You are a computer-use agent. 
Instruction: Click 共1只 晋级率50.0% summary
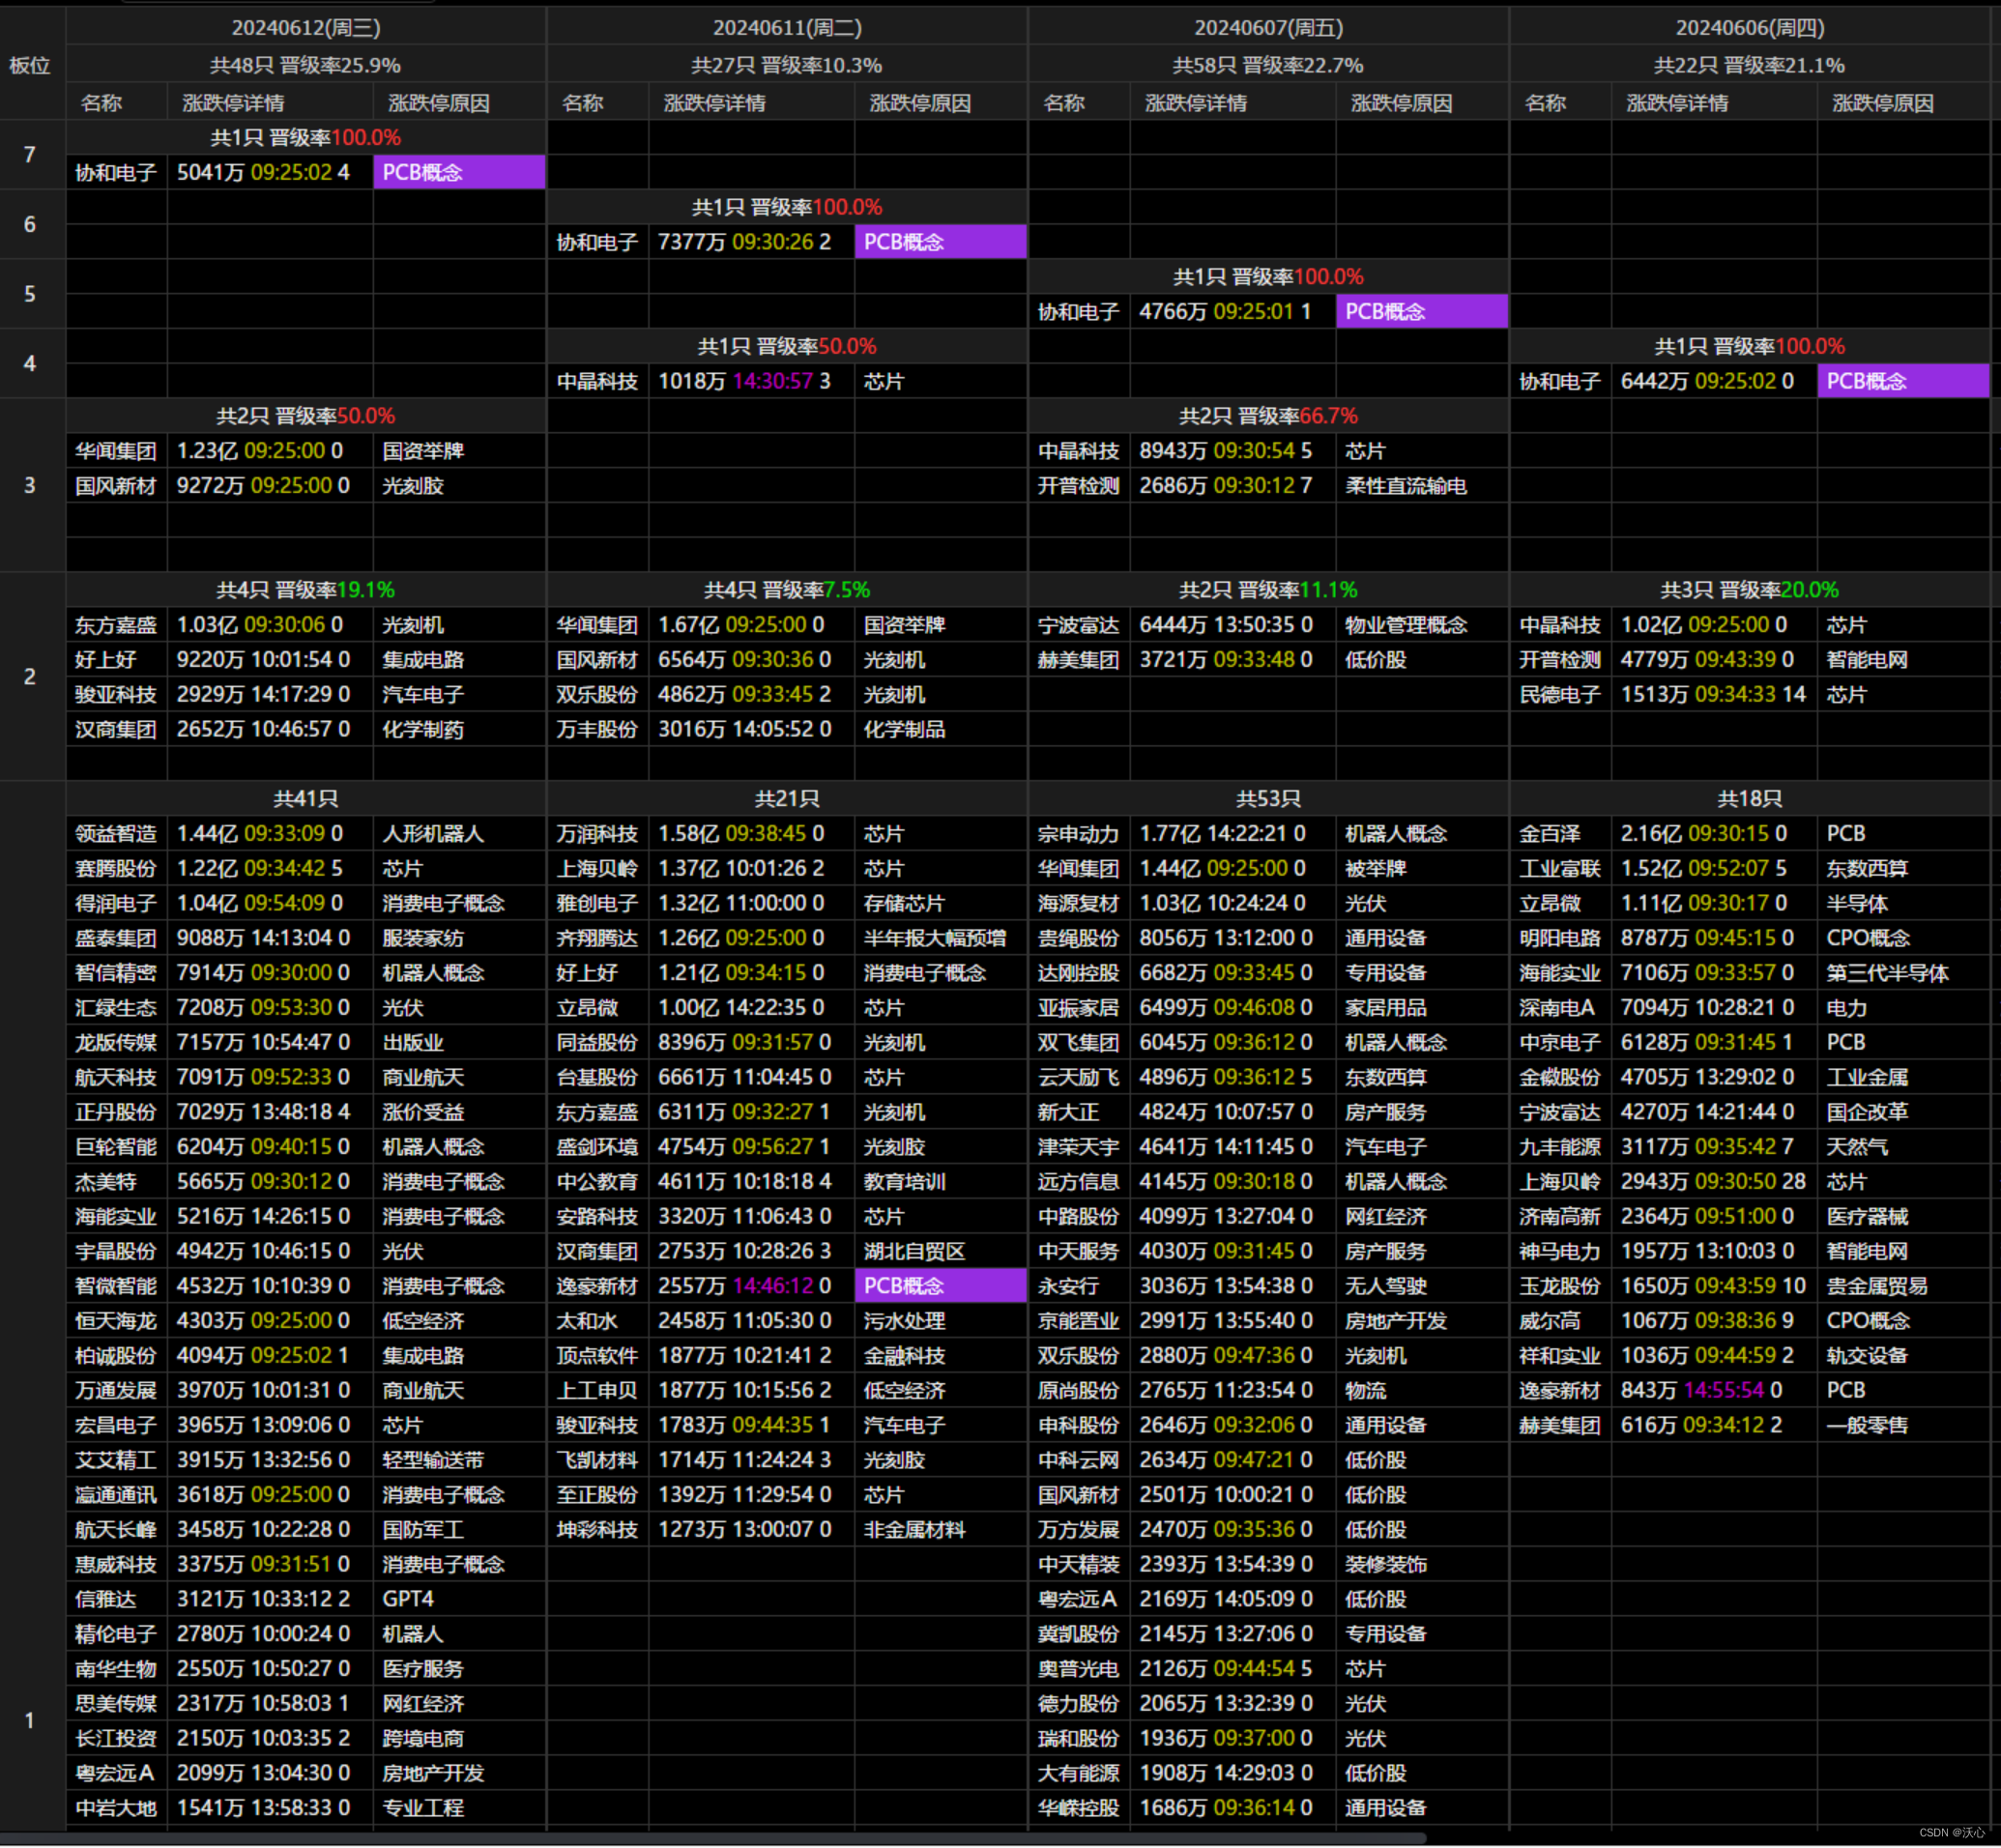coord(787,346)
